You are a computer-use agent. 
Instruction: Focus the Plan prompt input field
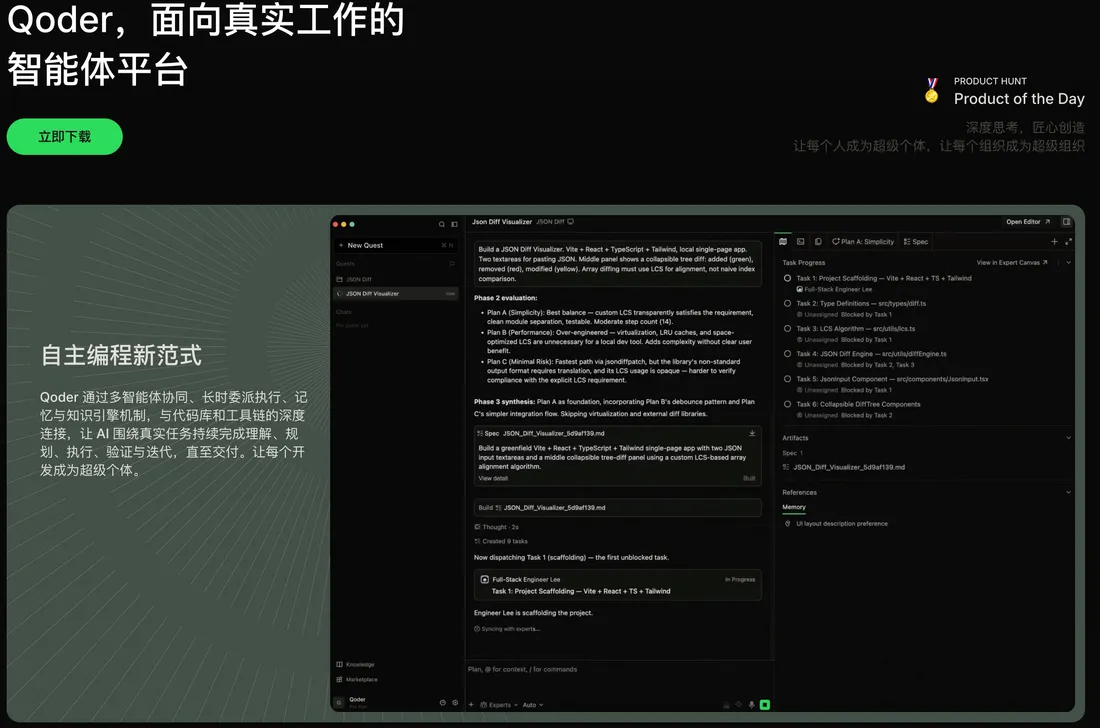pos(617,670)
